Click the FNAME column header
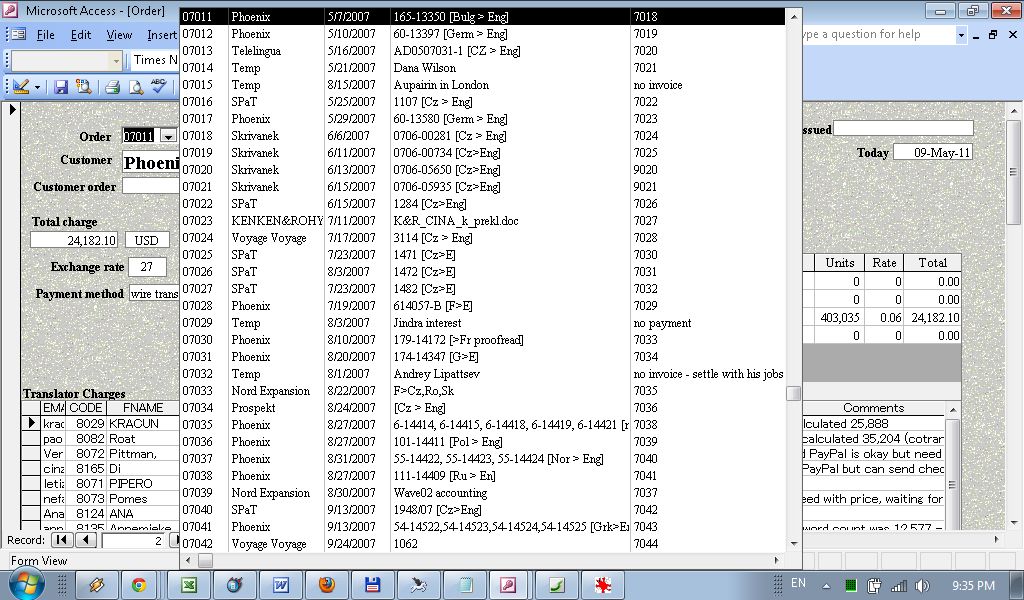 142,407
